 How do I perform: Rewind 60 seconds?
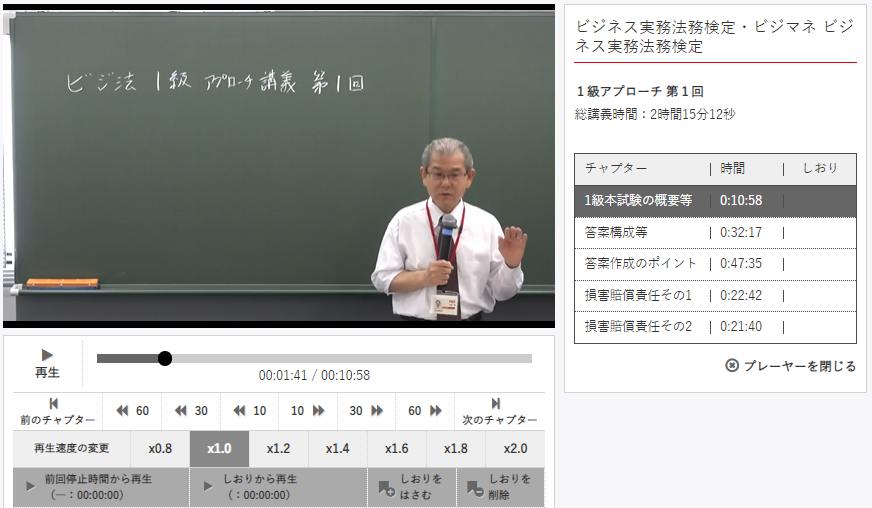tap(132, 411)
